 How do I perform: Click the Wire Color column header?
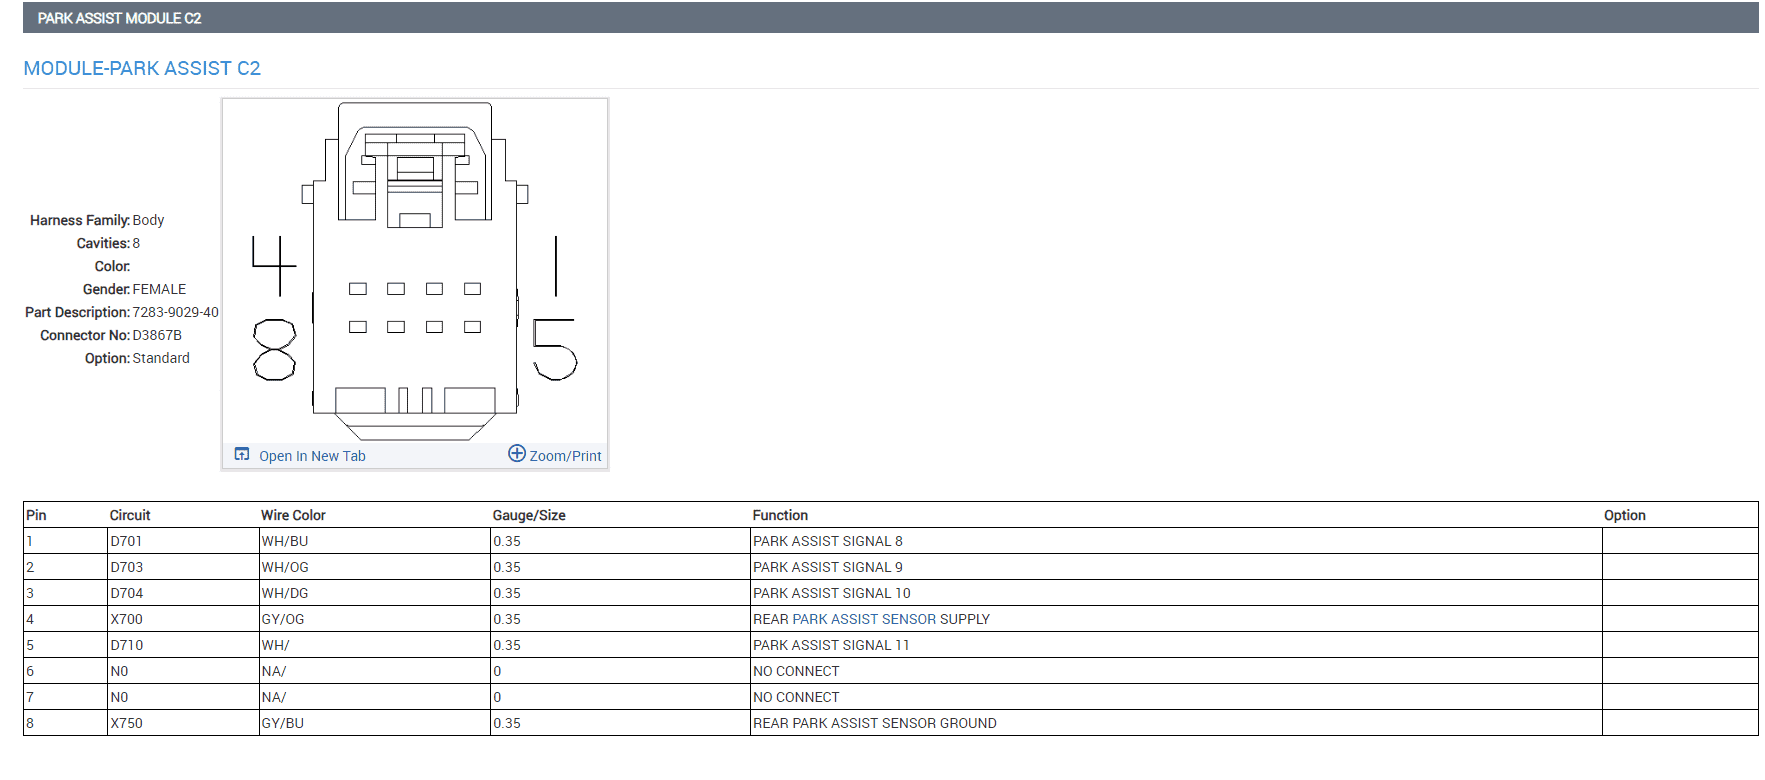pyautogui.click(x=293, y=515)
